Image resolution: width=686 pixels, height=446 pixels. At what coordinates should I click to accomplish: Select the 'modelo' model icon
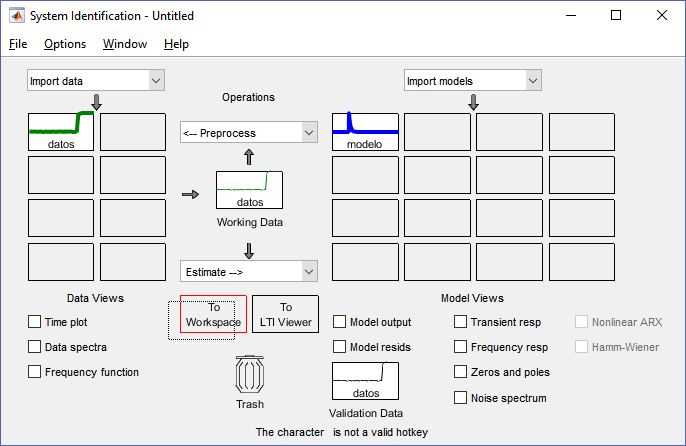click(x=365, y=132)
